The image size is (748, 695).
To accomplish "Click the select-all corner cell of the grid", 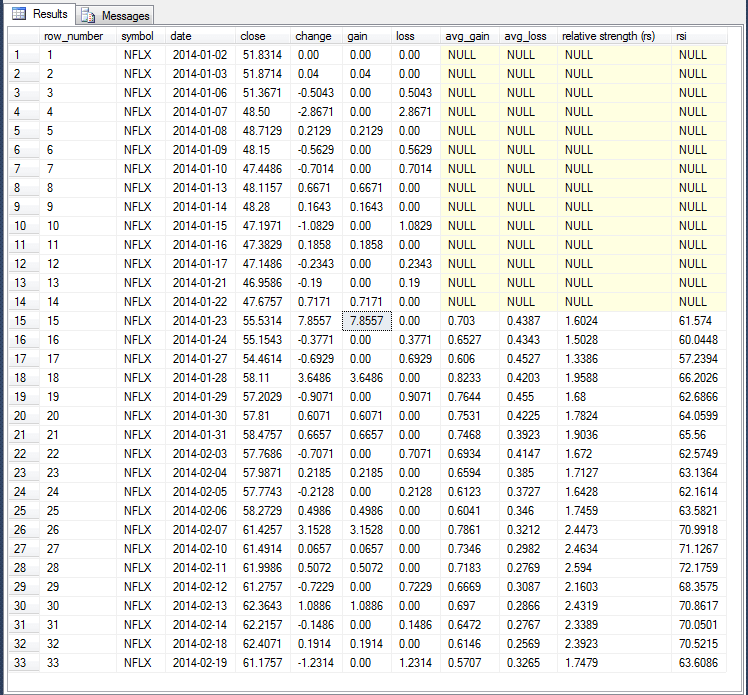I will 23,36.
